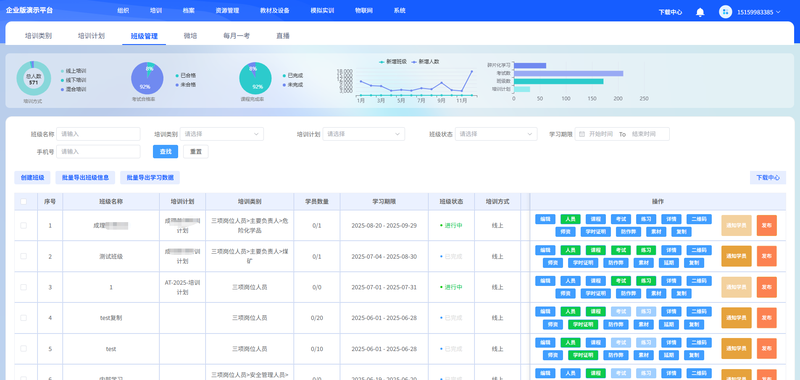This screenshot has width=800, height=380.
Task: Hide the 新增班级 series via its legend
Action: [x=392, y=62]
